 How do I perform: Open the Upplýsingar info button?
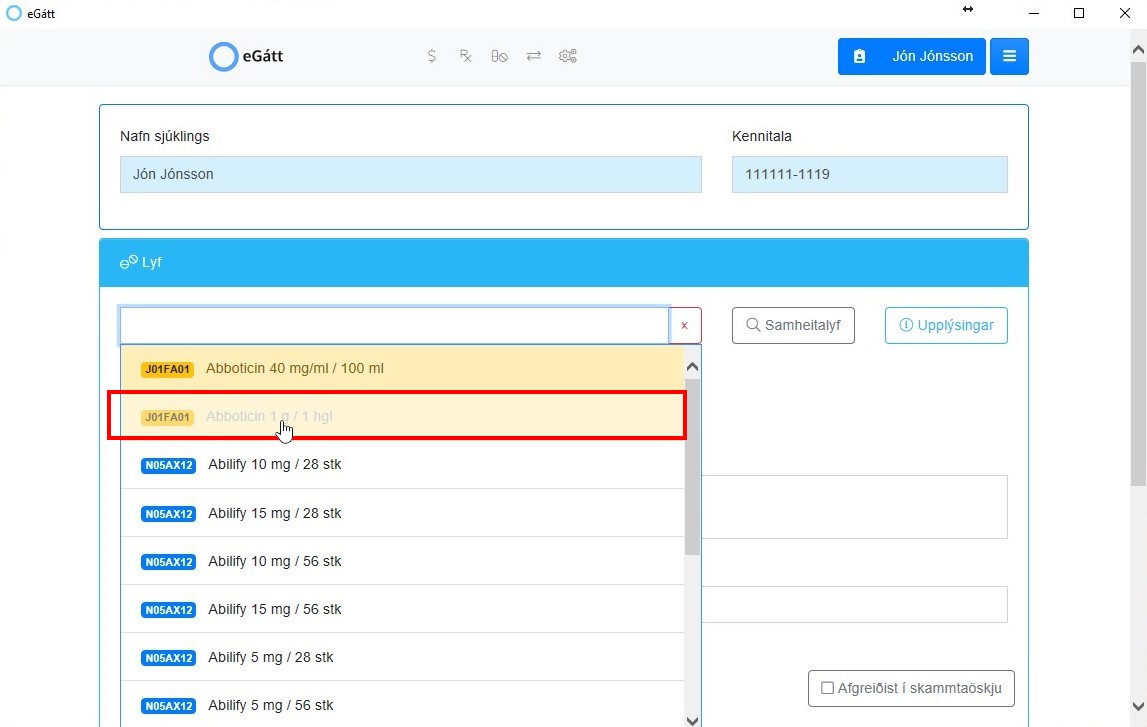pyautogui.click(x=946, y=325)
